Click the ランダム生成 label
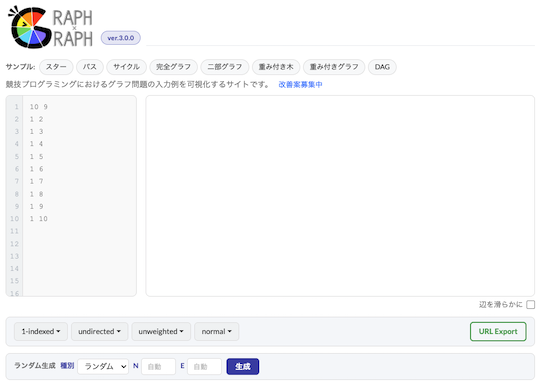540x385 pixels. point(35,366)
